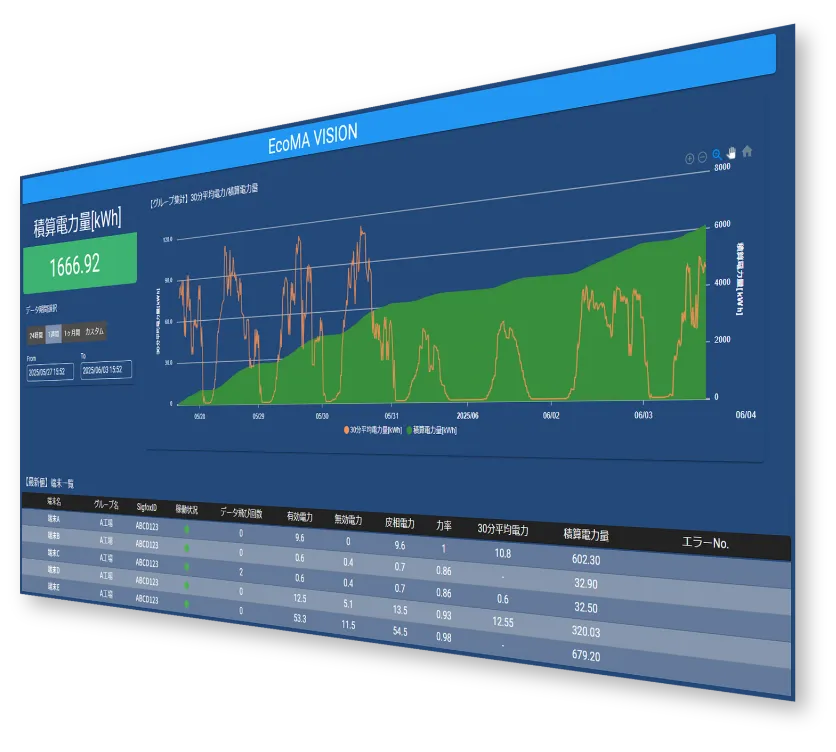Screen dimensions: 836x752
Task: Choose the 1ヶ月間 period tab
Action: (72, 333)
